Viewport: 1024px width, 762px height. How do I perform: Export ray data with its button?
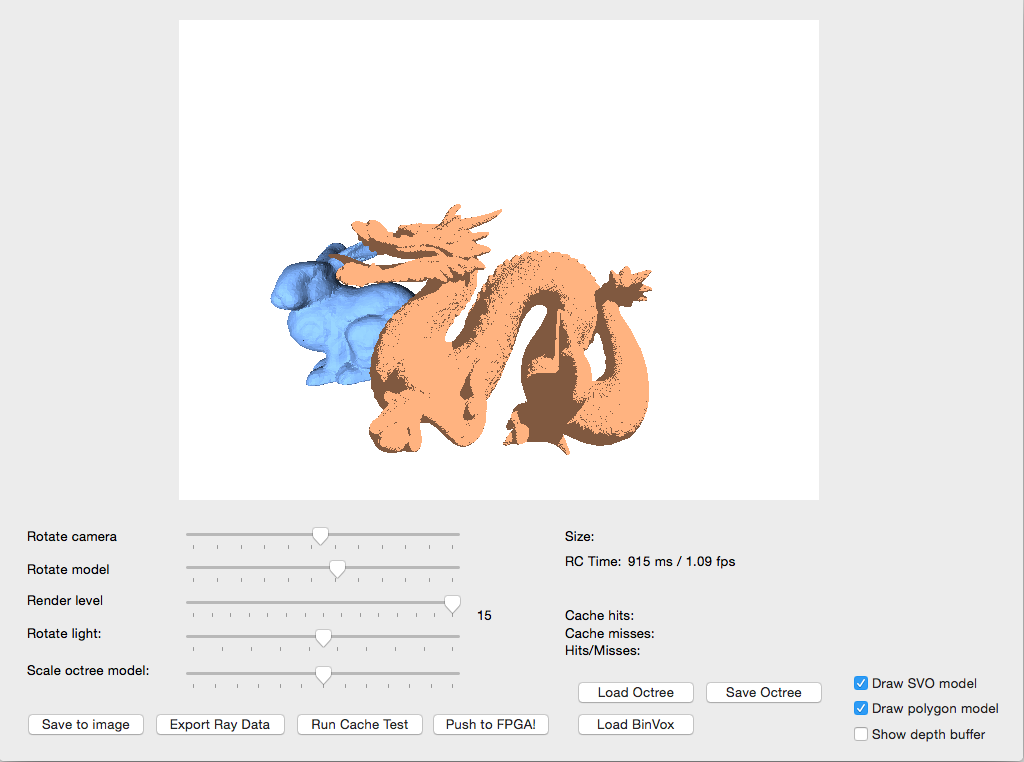click(220, 724)
